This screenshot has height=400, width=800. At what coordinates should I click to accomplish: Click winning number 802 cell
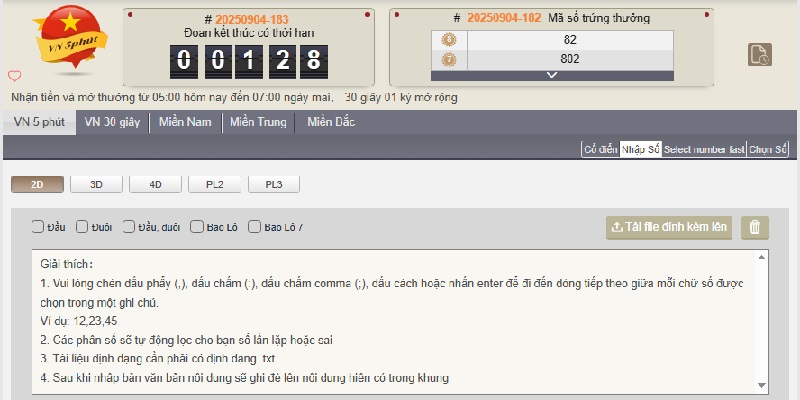(x=570, y=59)
